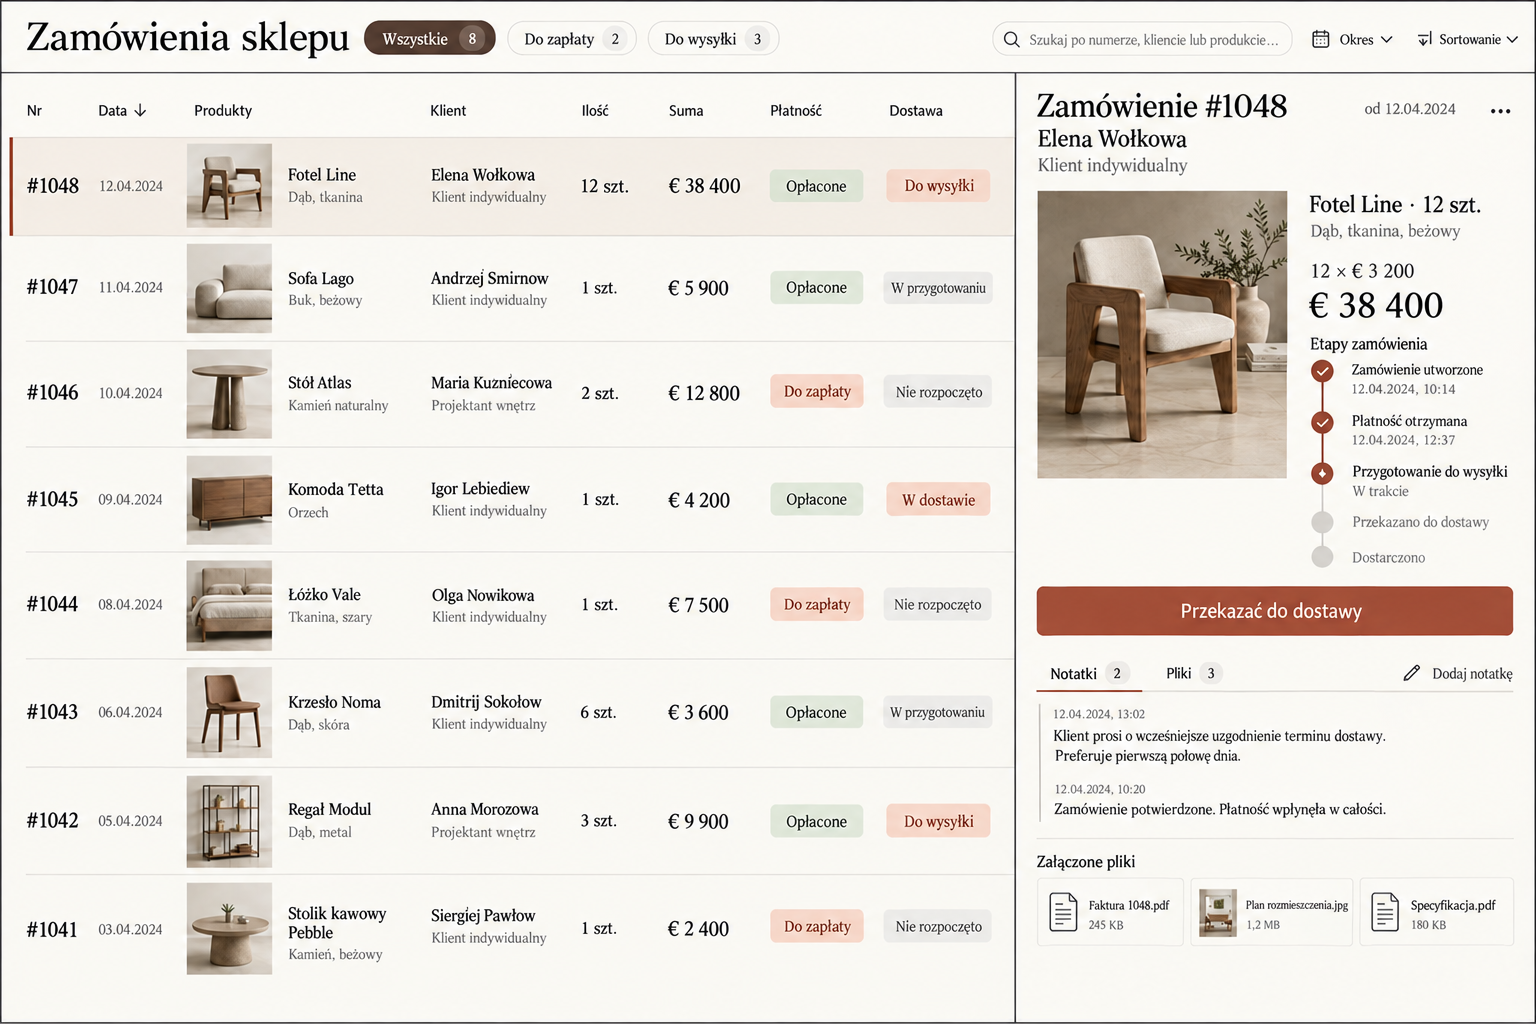The width and height of the screenshot is (1536, 1024).
Task: Open the Faktura 1048.pdf file icon
Action: coord(1062,912)
